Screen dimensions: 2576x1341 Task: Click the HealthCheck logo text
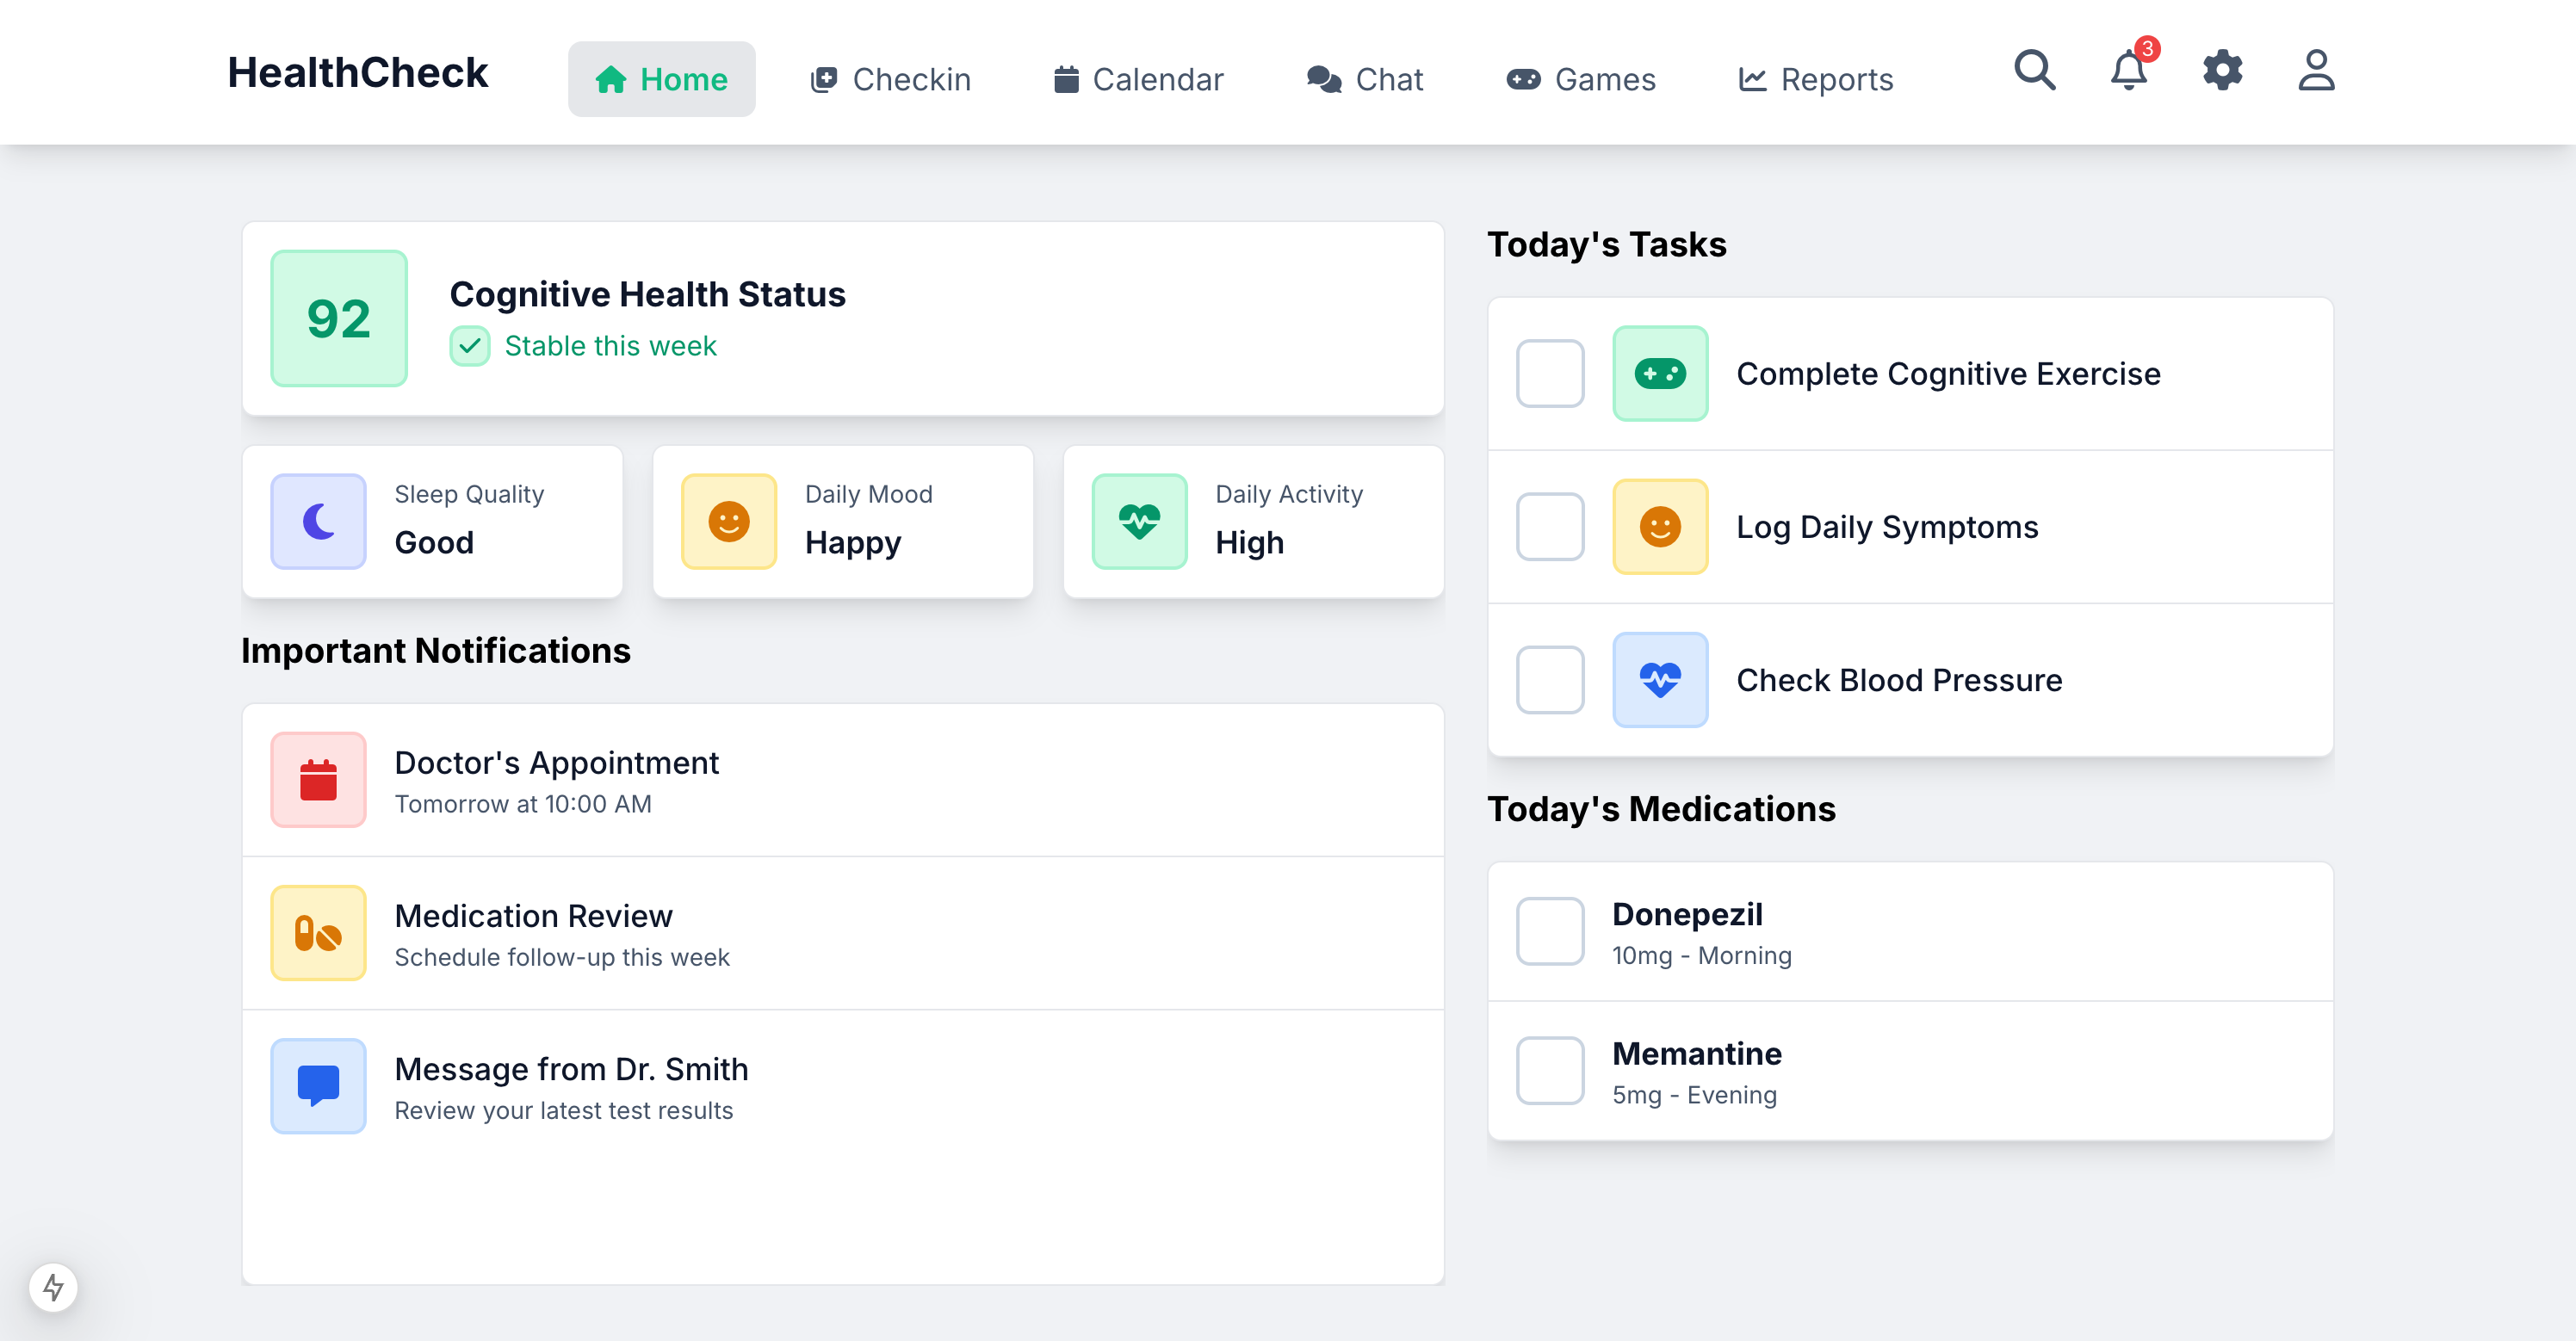357,73
